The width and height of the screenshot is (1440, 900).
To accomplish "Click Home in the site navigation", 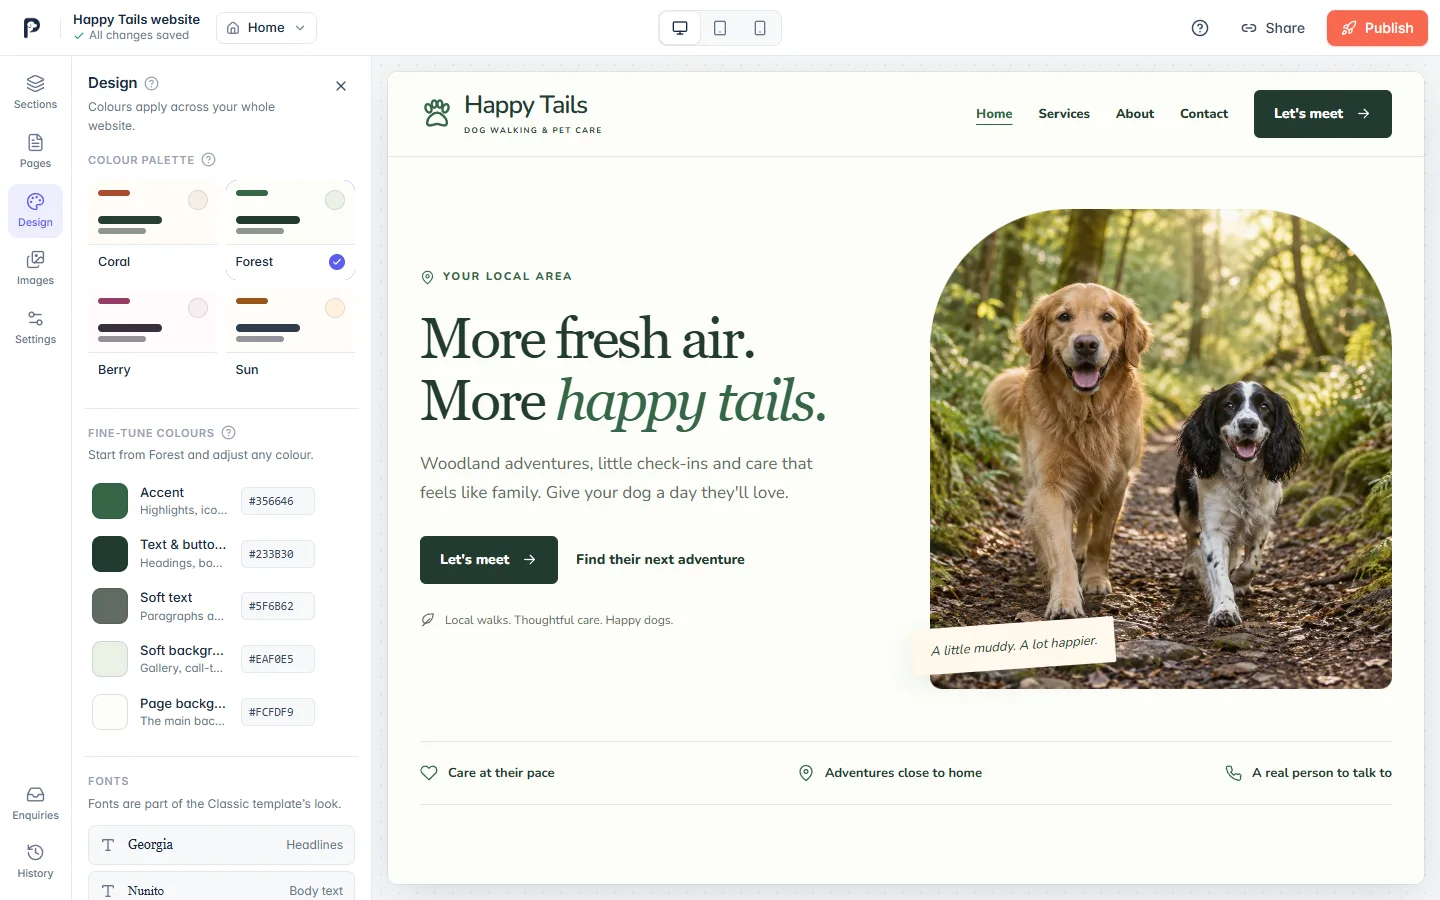I will [x=994, y=114].
